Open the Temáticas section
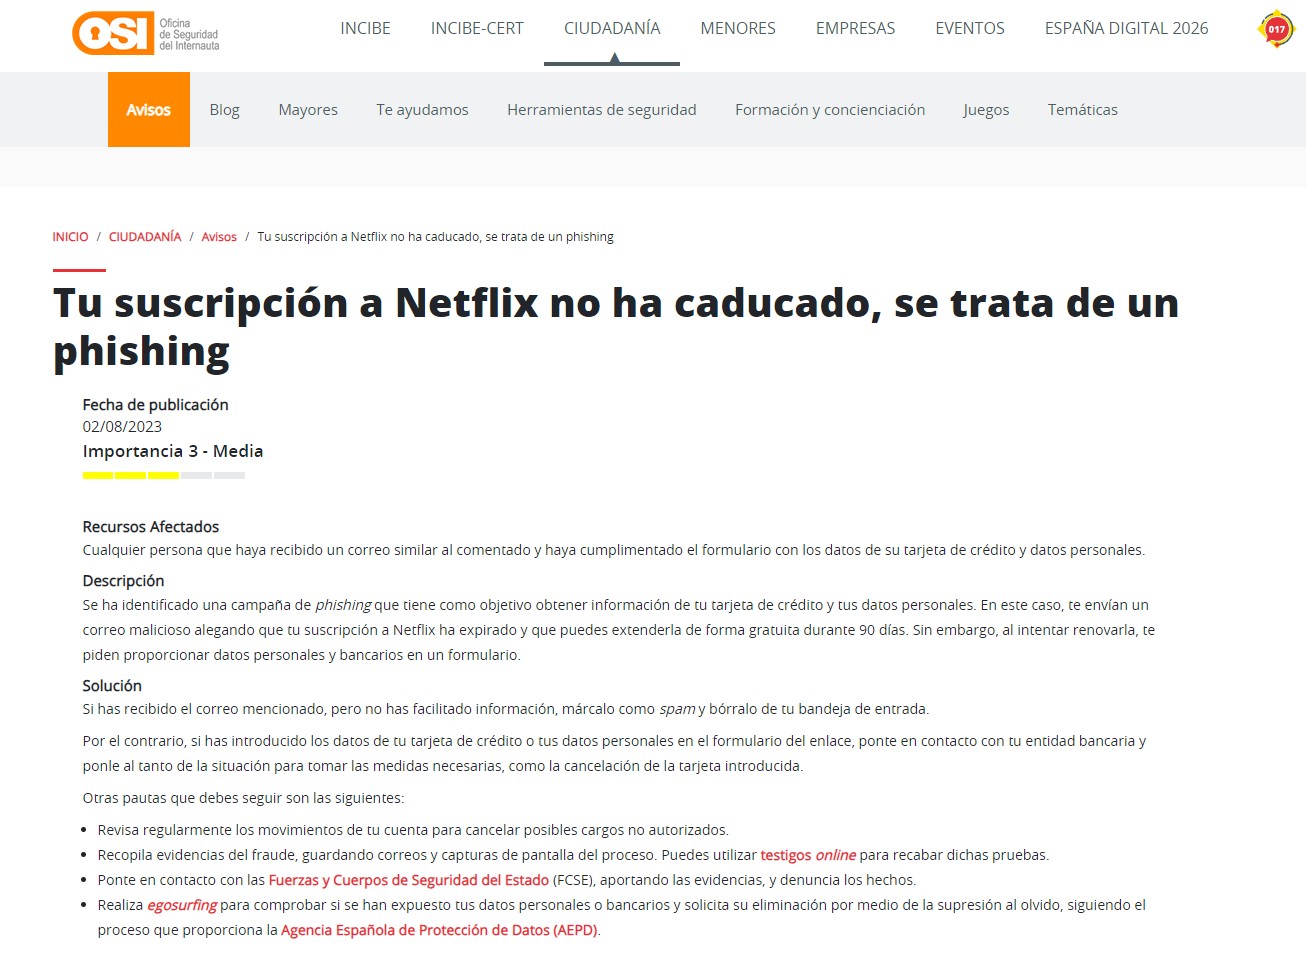 (x=1083, y=110)
